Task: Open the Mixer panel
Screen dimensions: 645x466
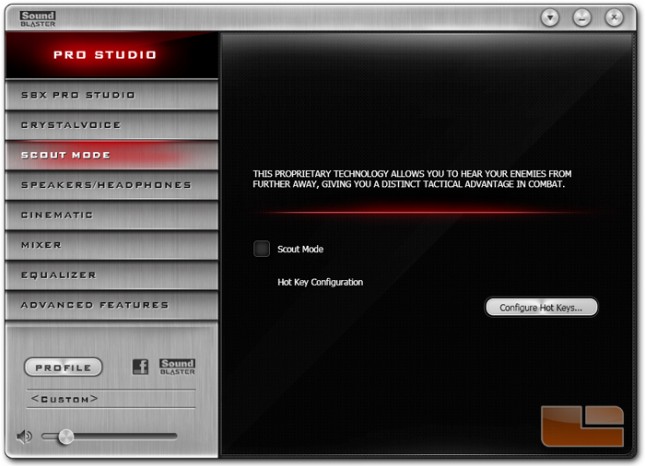Action: point(111,245)
